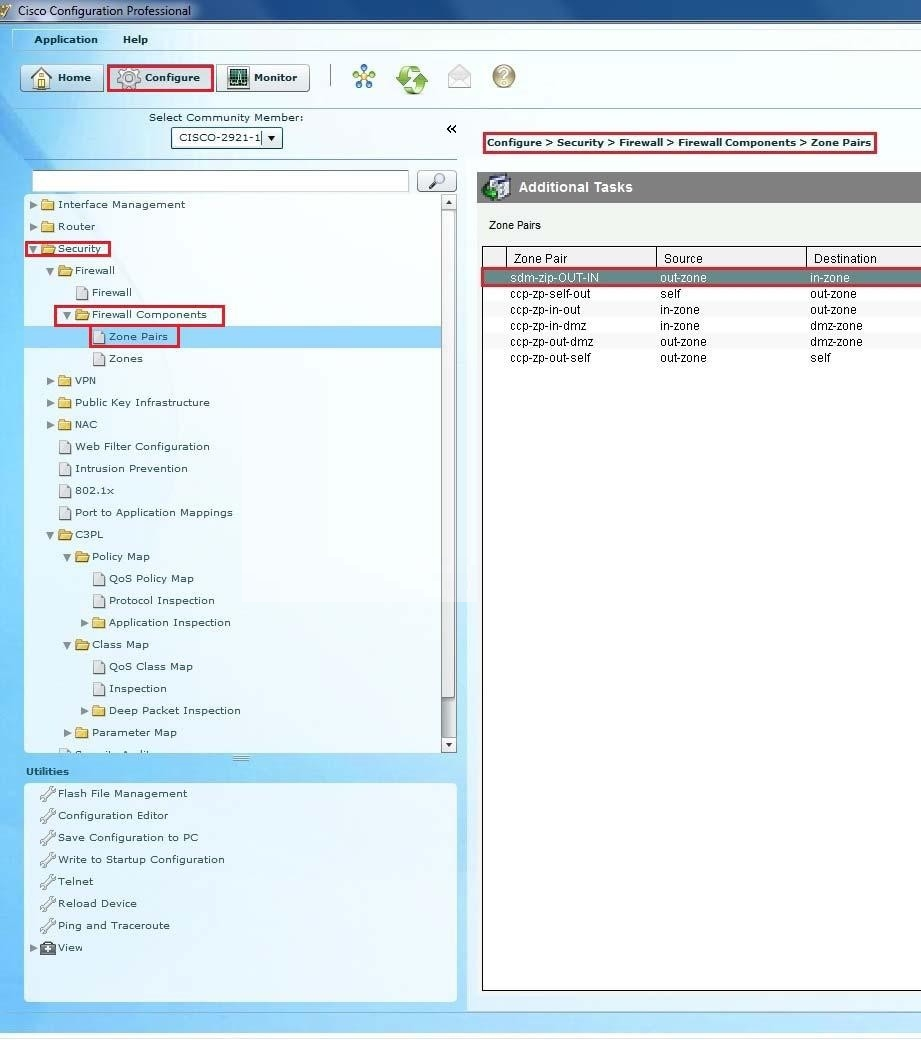
Task: Click the tree scrollbar up arrow
Action: click(449, 202)
